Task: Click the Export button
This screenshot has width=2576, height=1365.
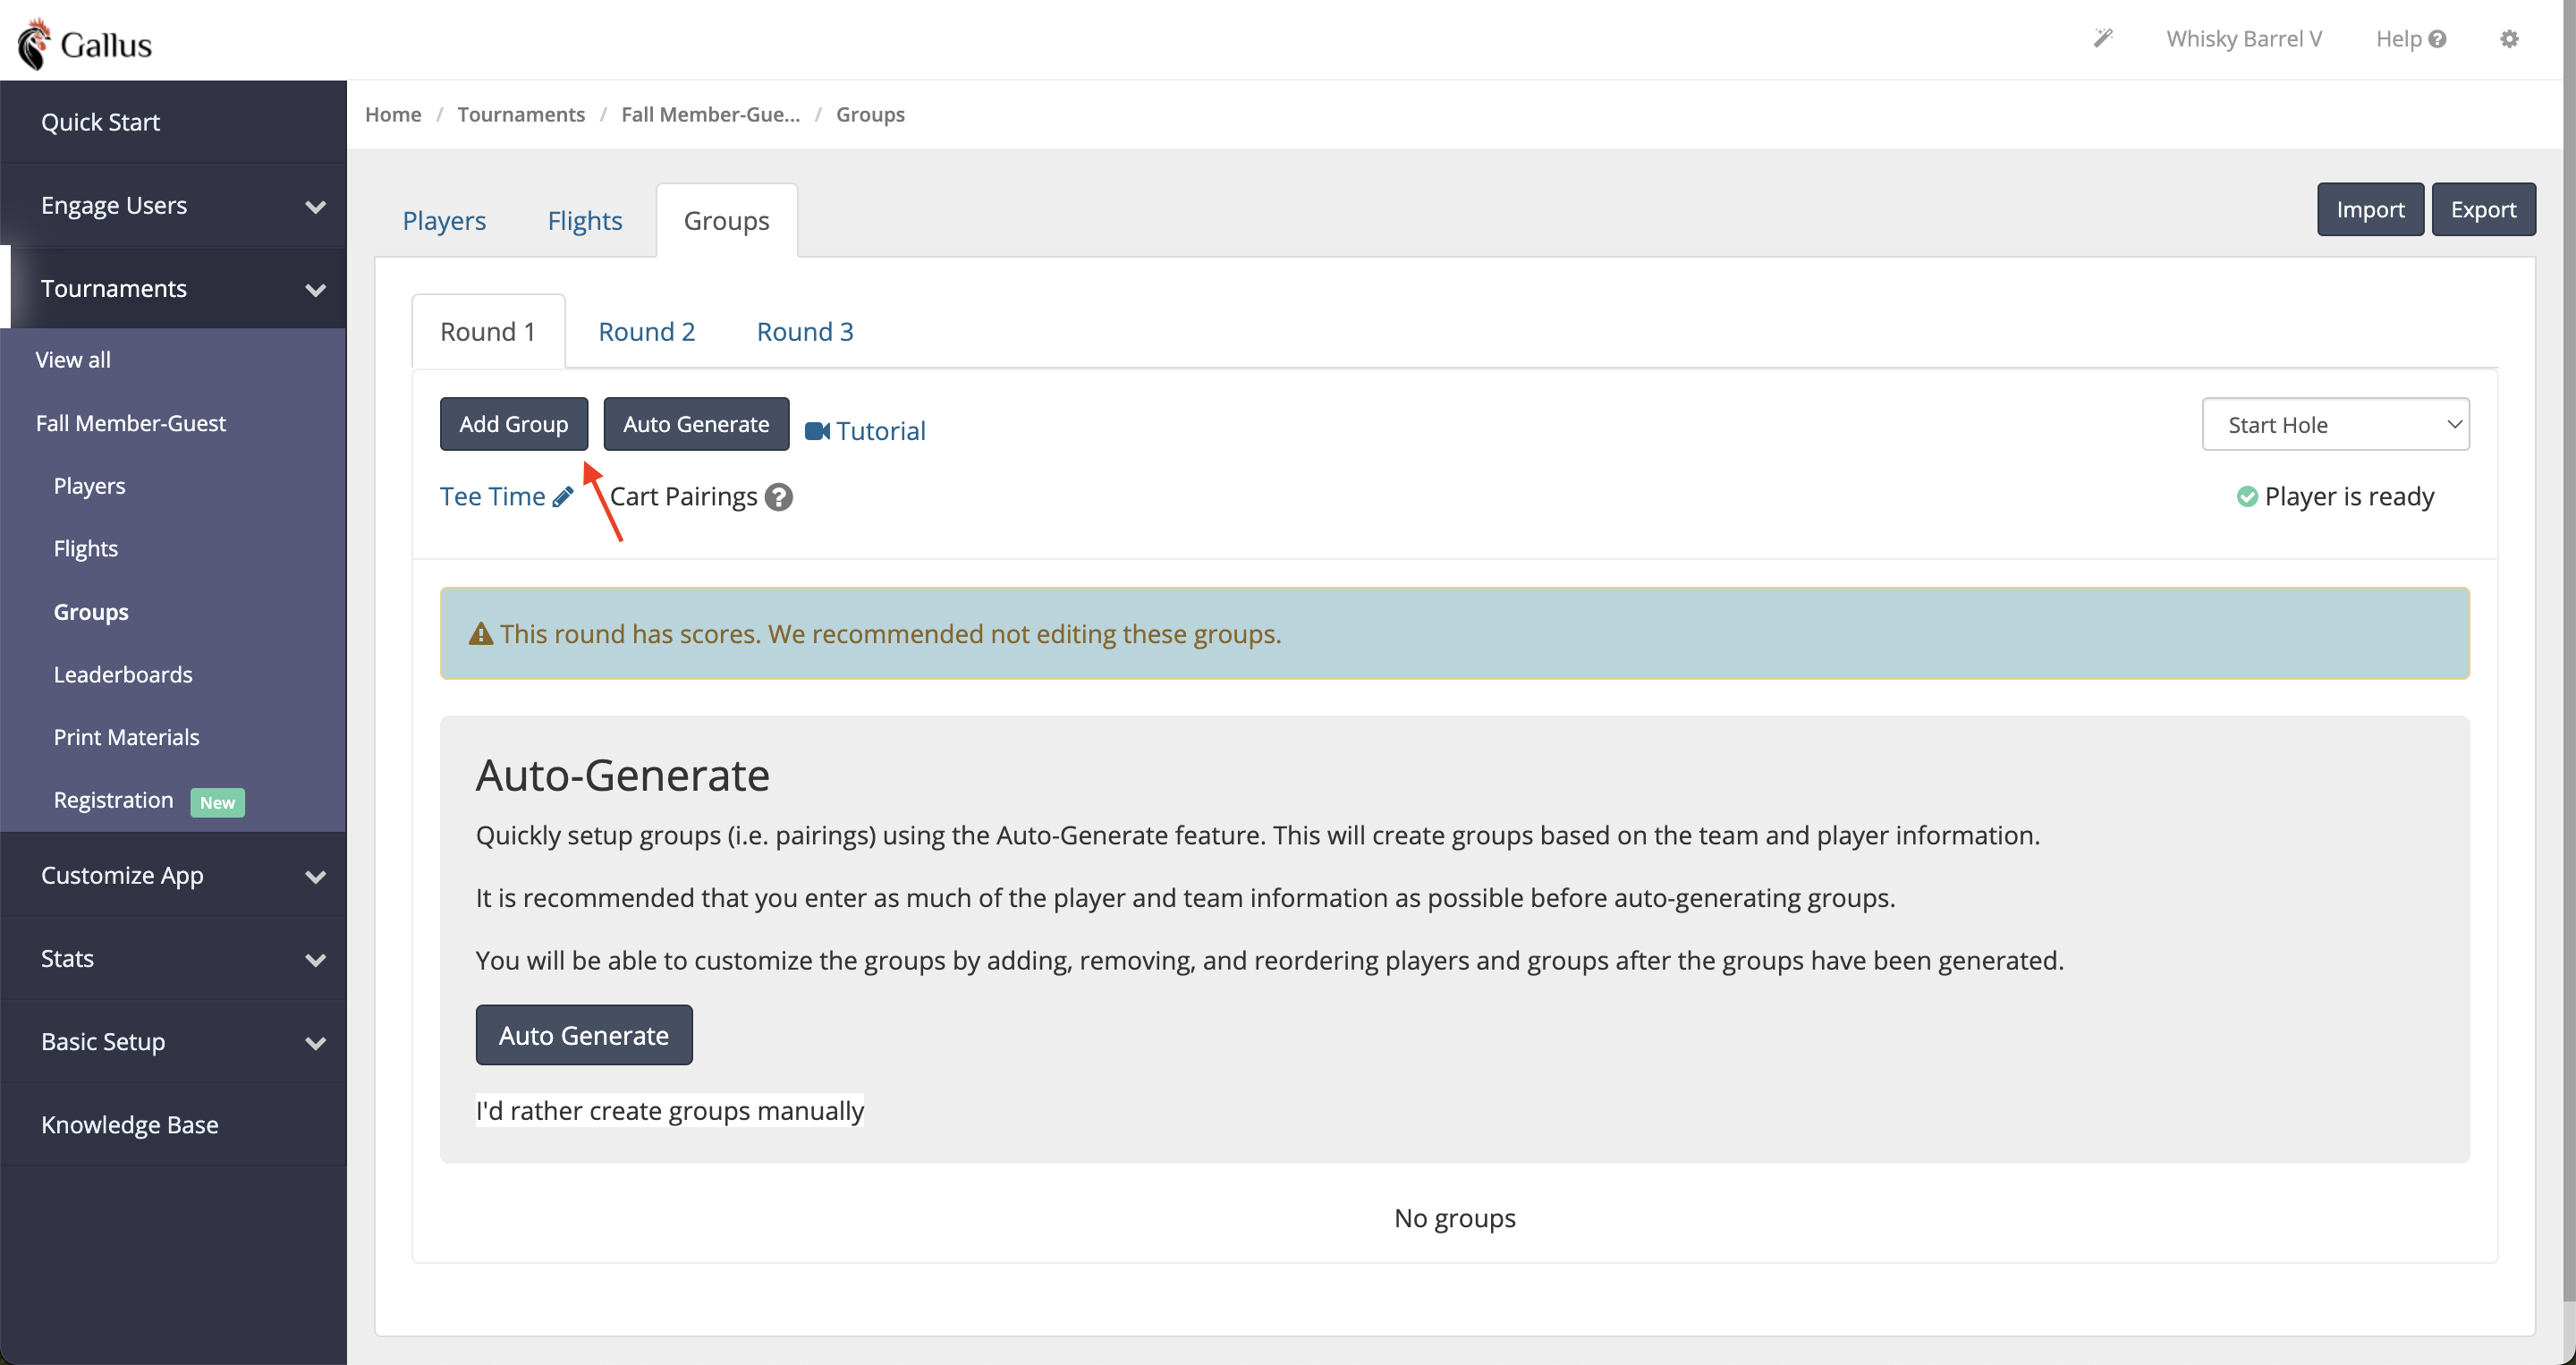Action: click(x=2483, y=209)
